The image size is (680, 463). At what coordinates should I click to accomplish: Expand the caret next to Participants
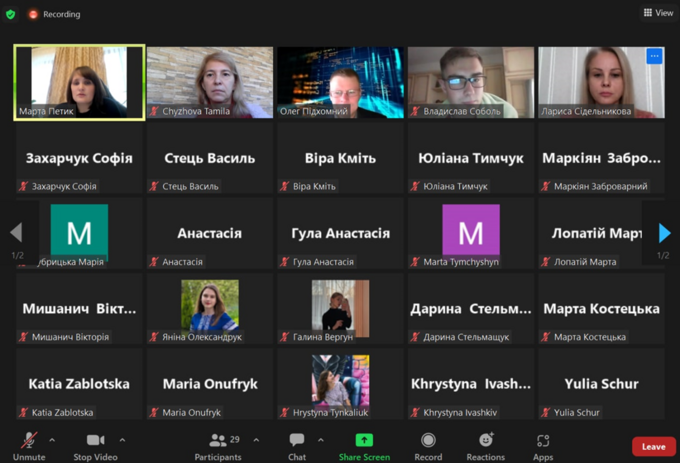[256, 440]
